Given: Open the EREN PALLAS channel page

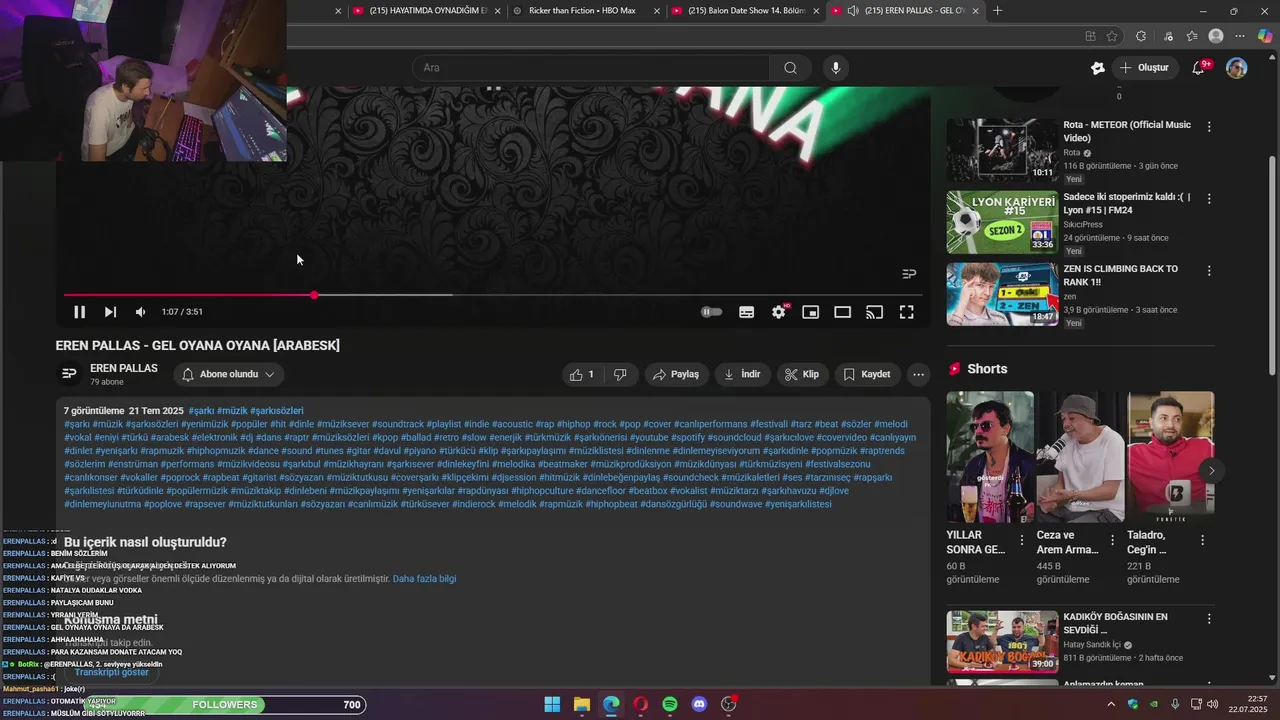Looking at the screenshot, I should click(124, 368).
